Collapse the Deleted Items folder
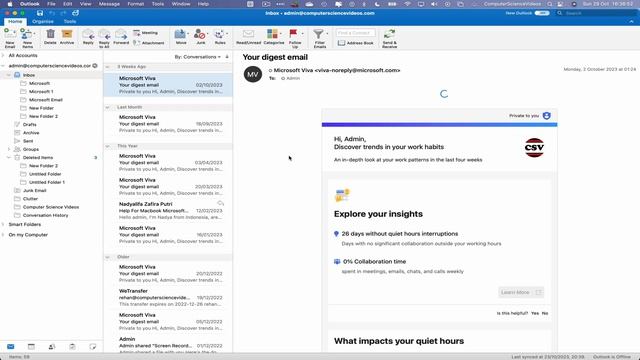Viewport: 640px width, 360px height. point(9,158)
